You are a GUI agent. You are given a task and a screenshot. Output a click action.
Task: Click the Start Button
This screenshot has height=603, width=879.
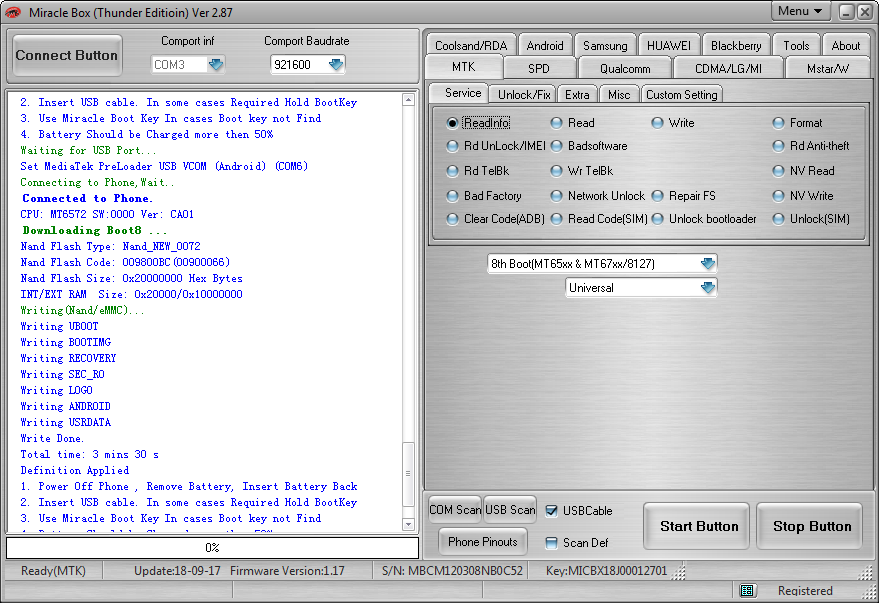[698, 526]
